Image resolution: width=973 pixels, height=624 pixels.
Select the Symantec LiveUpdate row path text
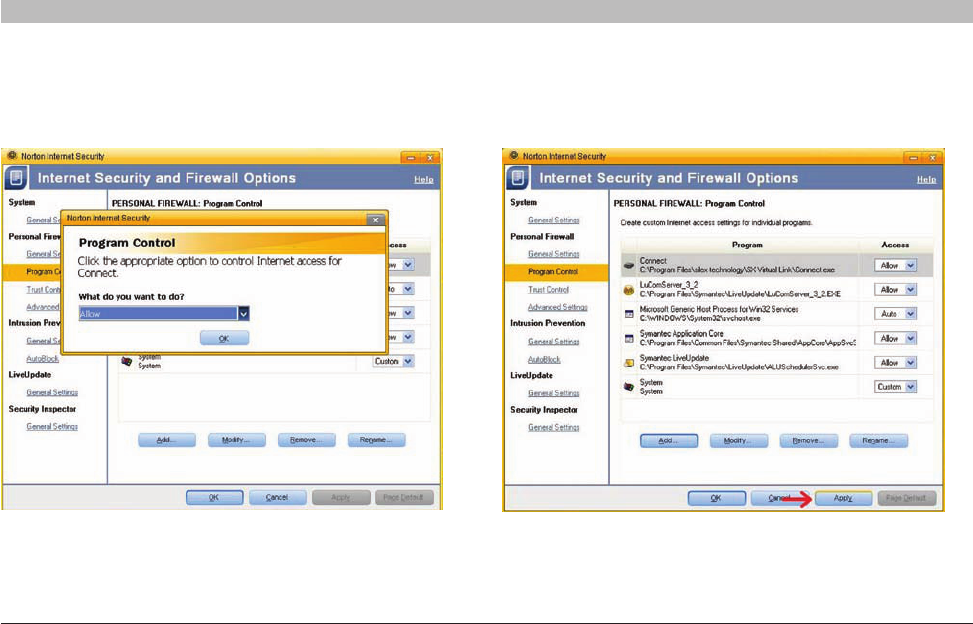point(739,367)
